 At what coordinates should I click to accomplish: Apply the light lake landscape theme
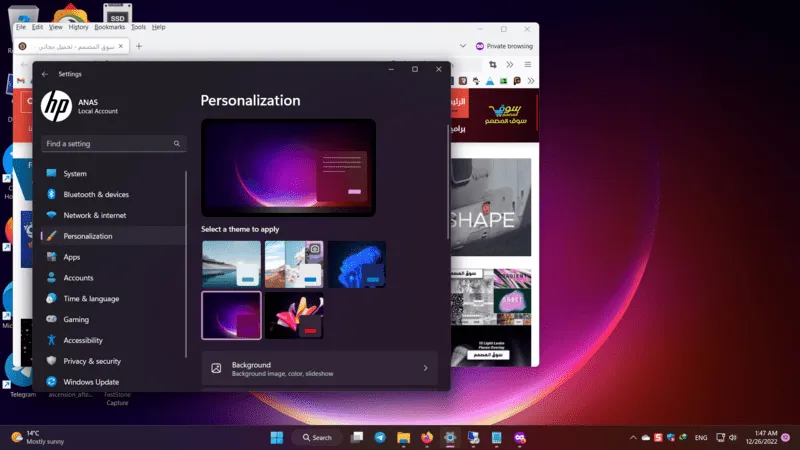[x=231, y=264]
